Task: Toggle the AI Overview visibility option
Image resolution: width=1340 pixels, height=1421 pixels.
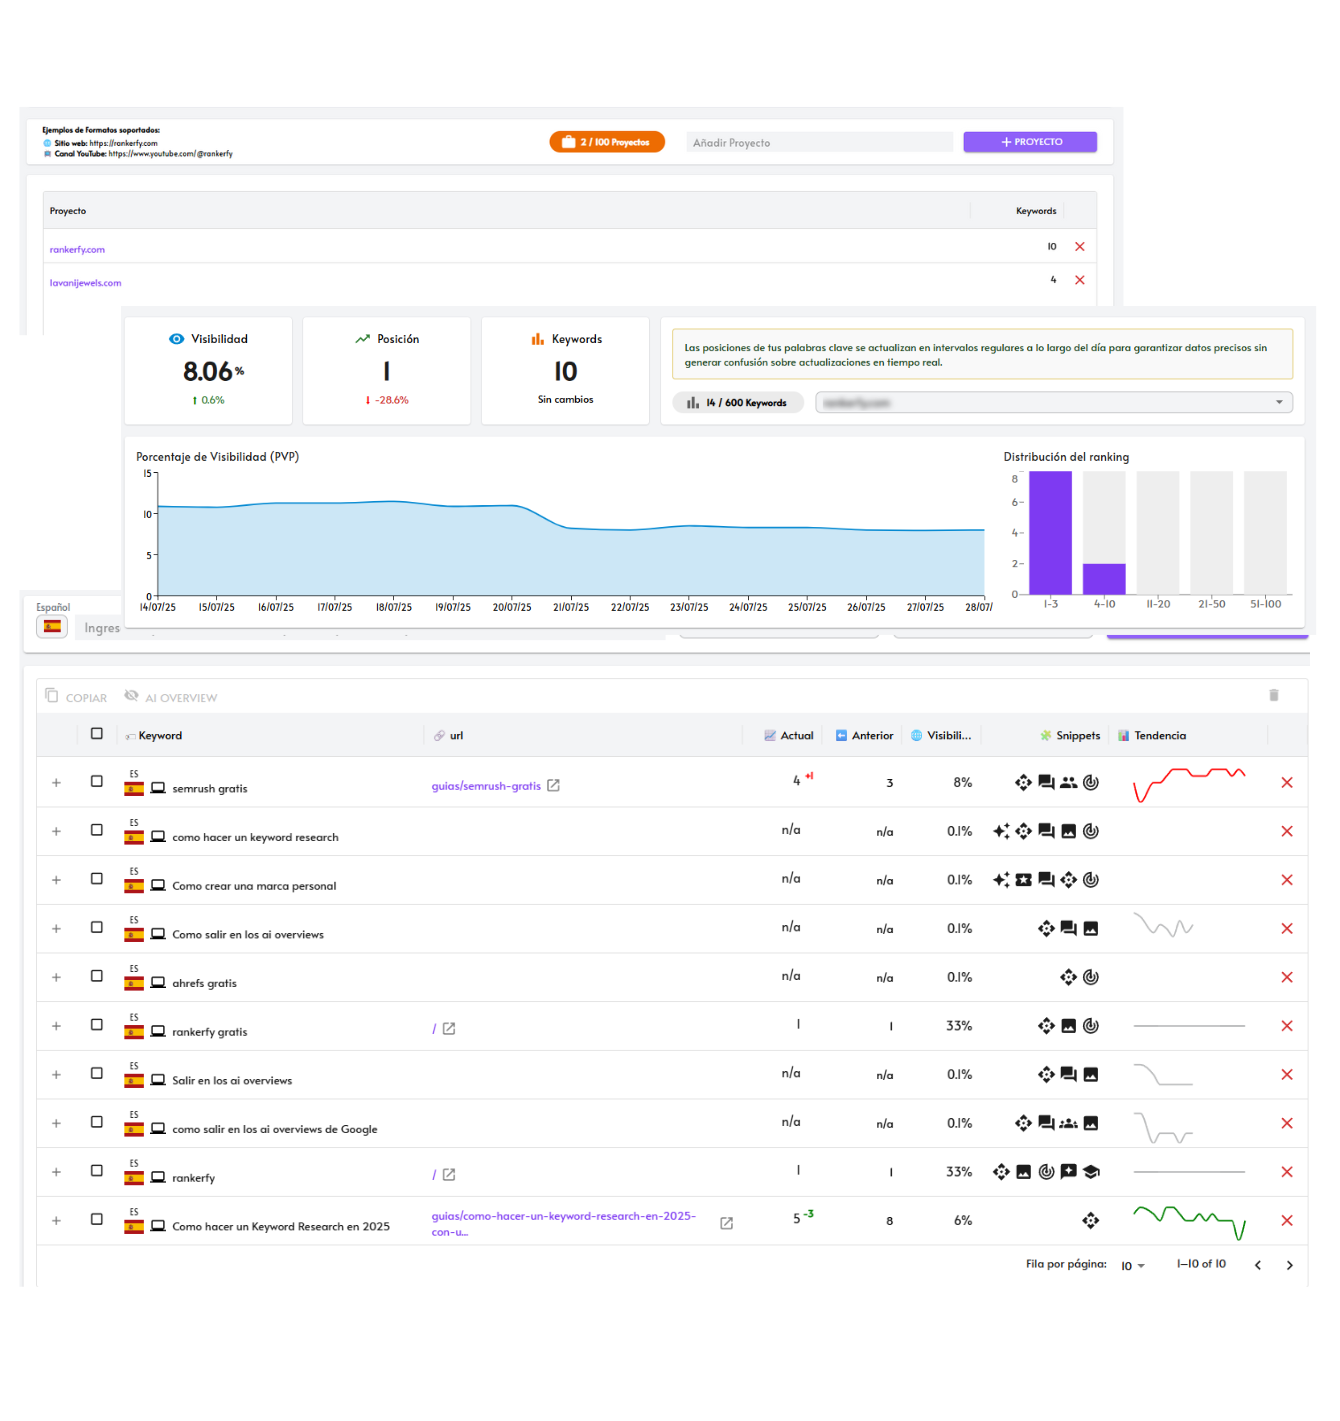Action: (x=132, y=696)
